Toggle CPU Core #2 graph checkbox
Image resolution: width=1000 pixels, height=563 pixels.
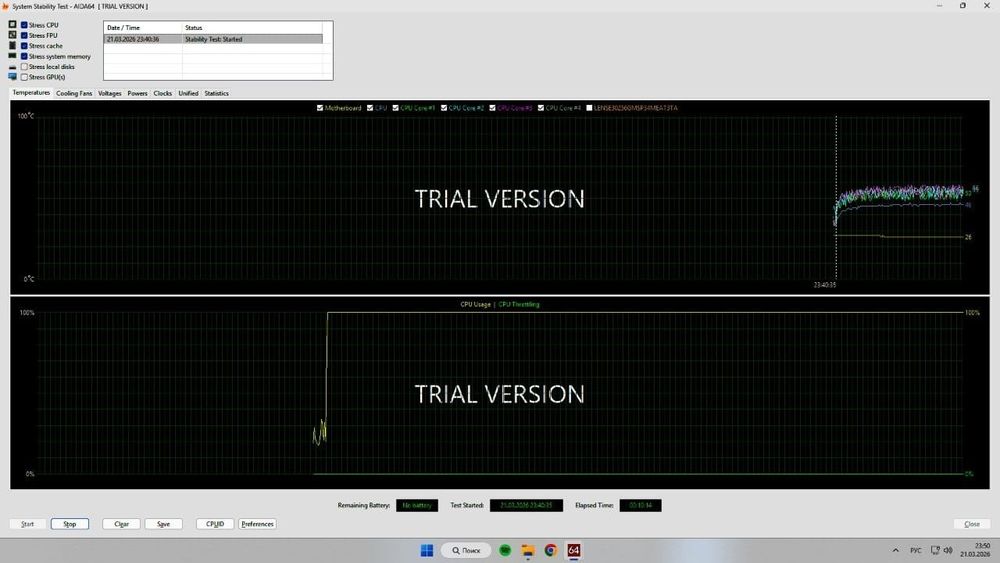[x=444, y=108]
